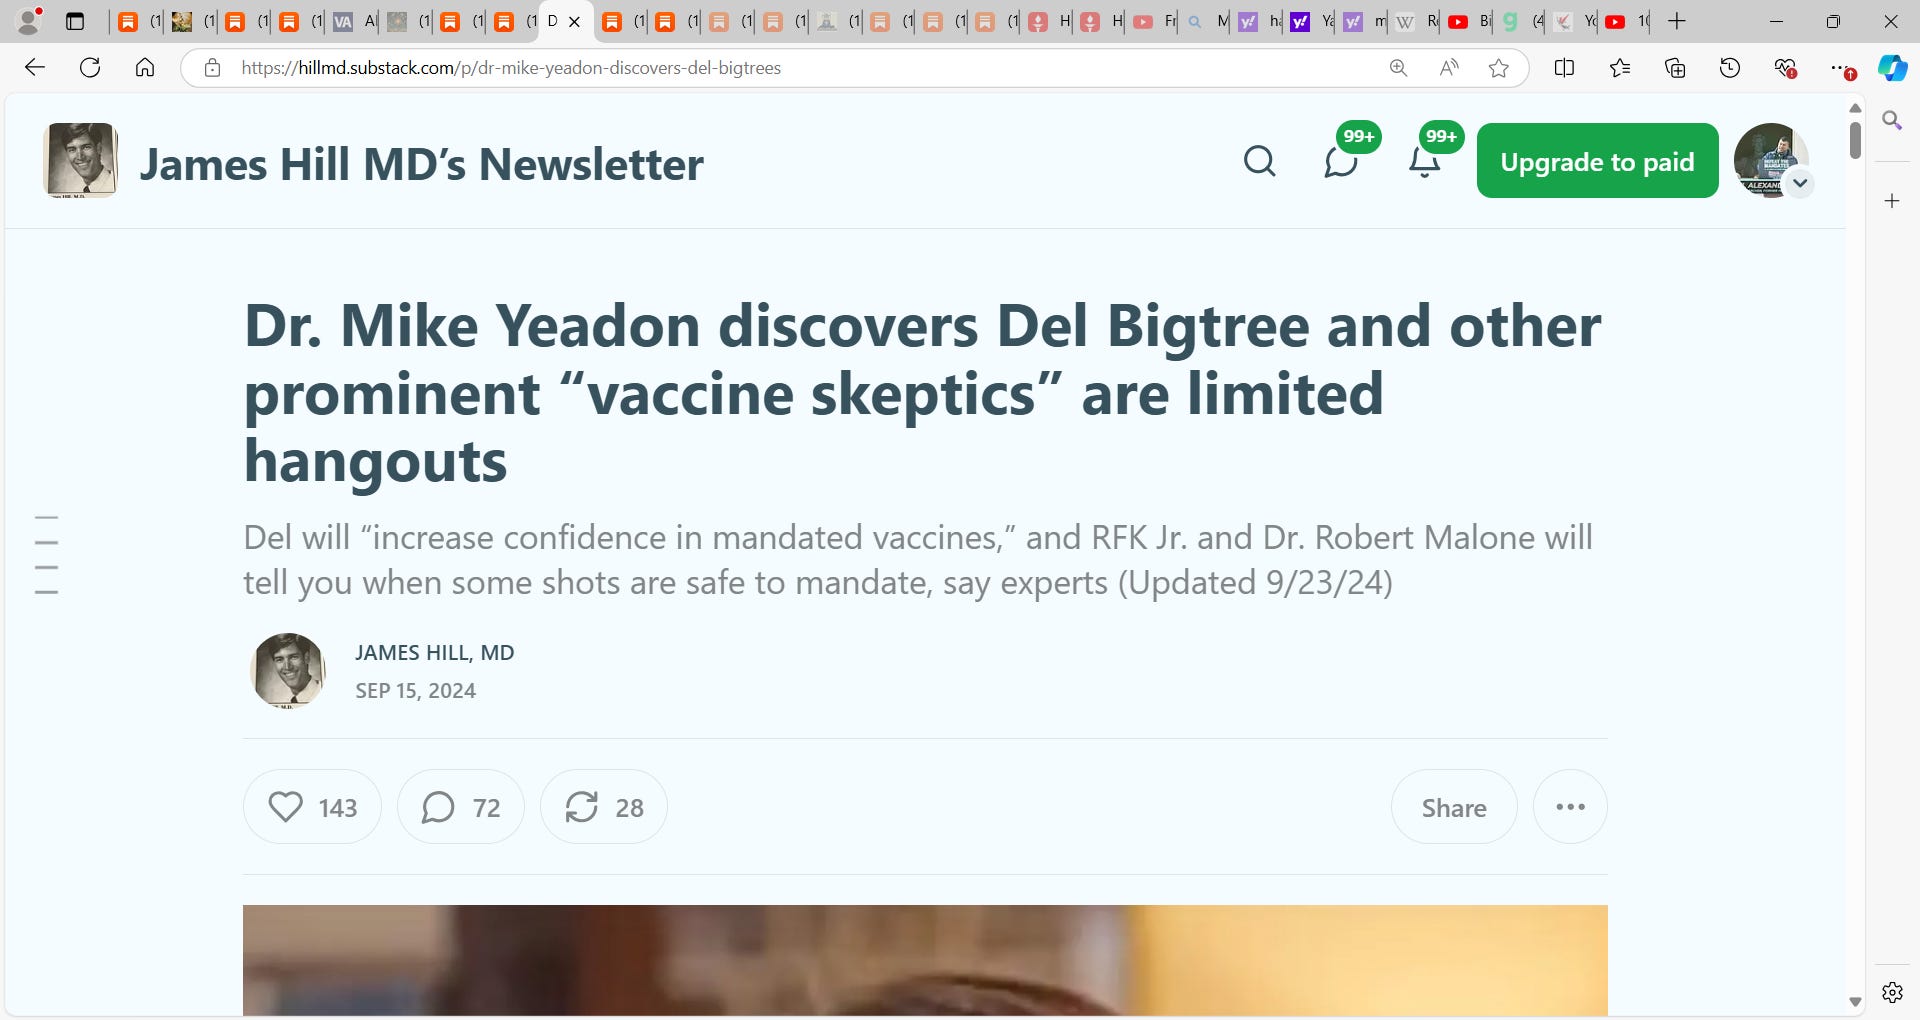The height and width of the screenshot is (1020, 1920).
Task: Switch to the last YouTube tab
Action: click(x=1625, y=21)
